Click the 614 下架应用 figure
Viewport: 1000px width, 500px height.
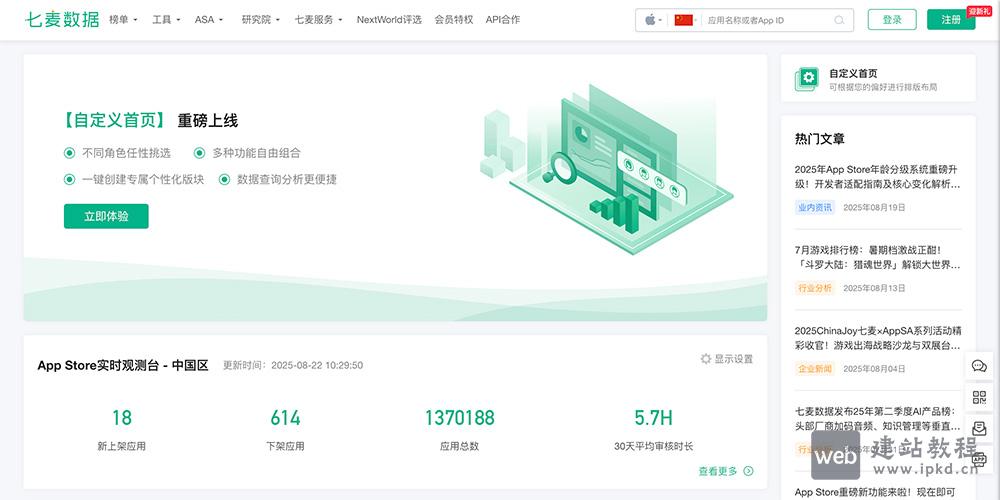285,418
